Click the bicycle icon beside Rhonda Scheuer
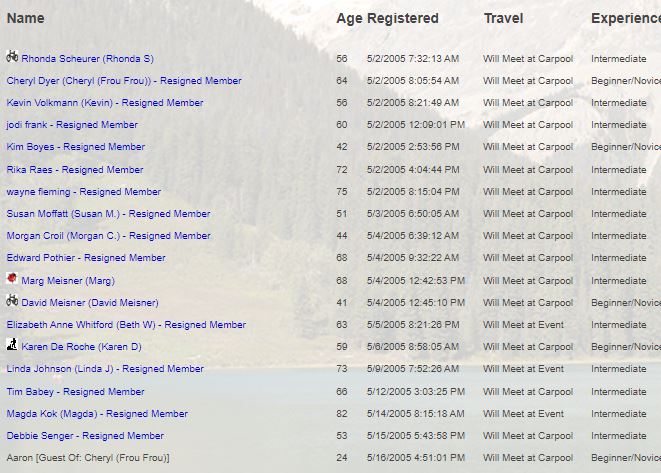This screenshot has height=473, width=661. click(12, 57)
